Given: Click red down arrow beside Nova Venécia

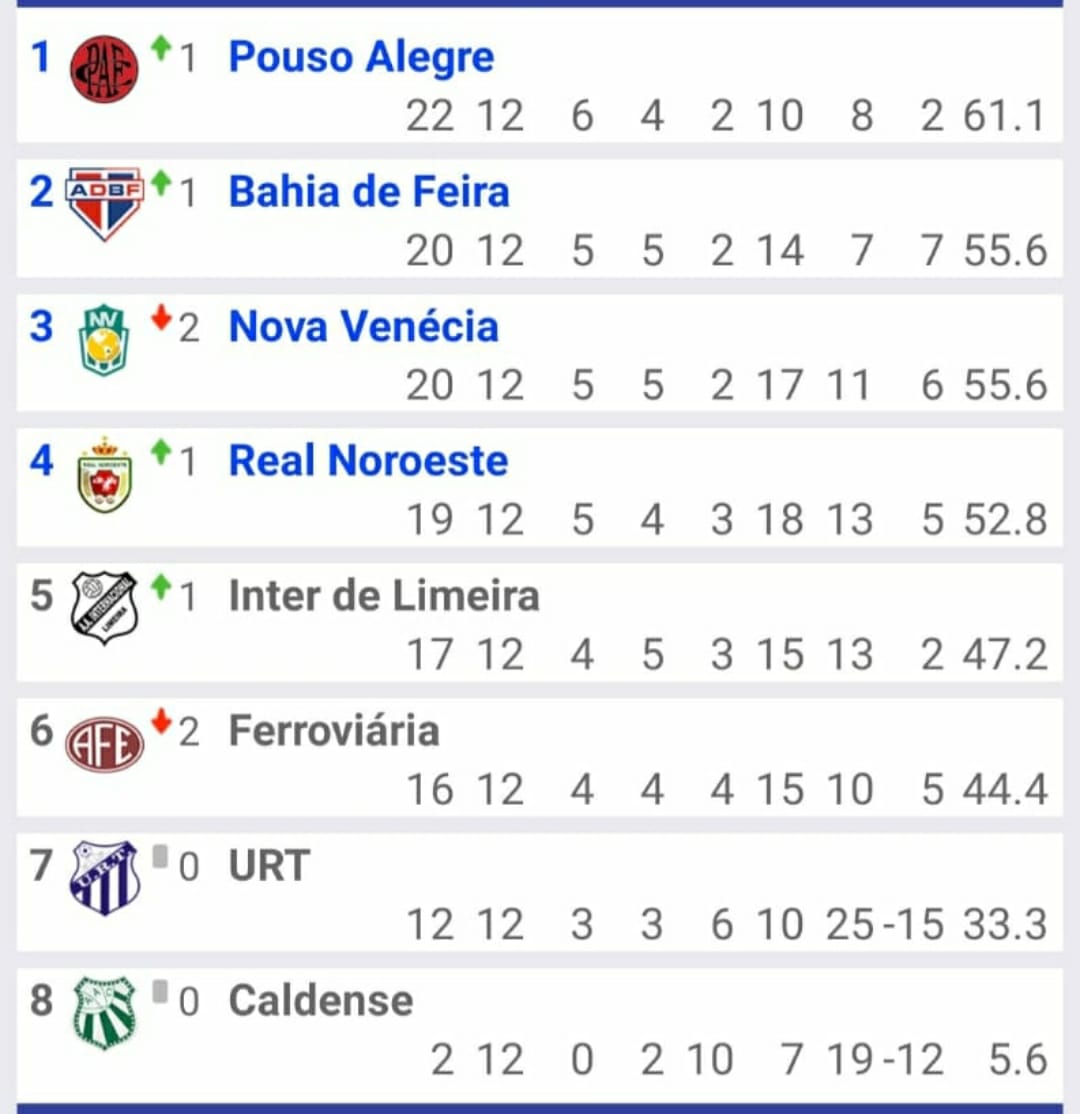Looking at the screenshot, I should [161, 318].
